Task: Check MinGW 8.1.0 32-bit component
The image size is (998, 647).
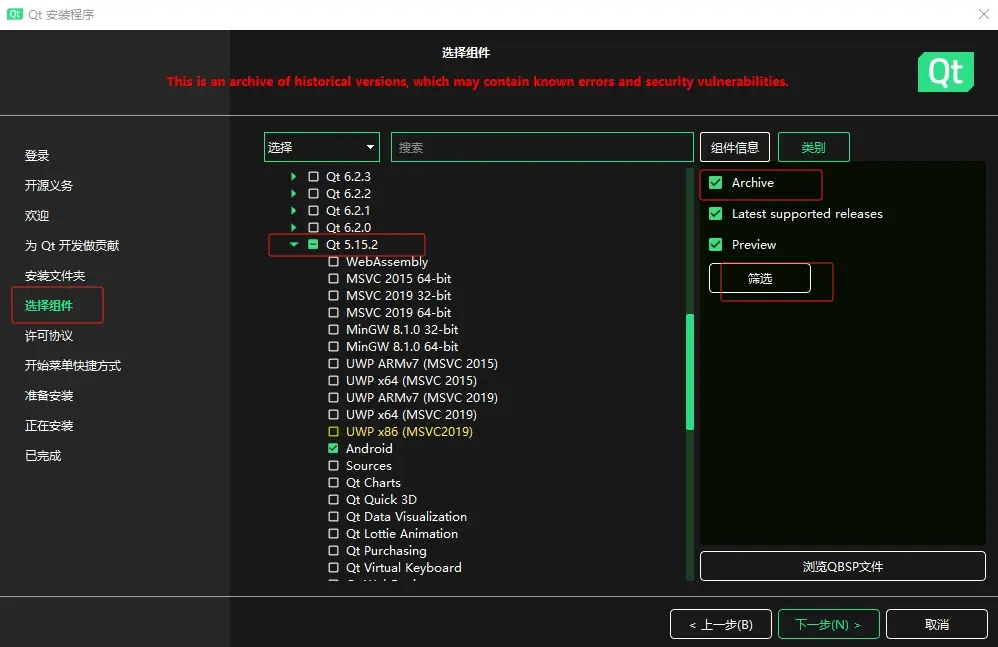Action: (333, 330)
